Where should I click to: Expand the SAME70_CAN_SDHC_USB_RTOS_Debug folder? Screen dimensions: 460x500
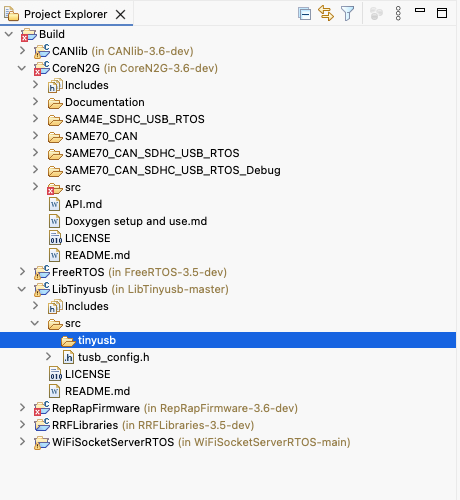[36, 170]
